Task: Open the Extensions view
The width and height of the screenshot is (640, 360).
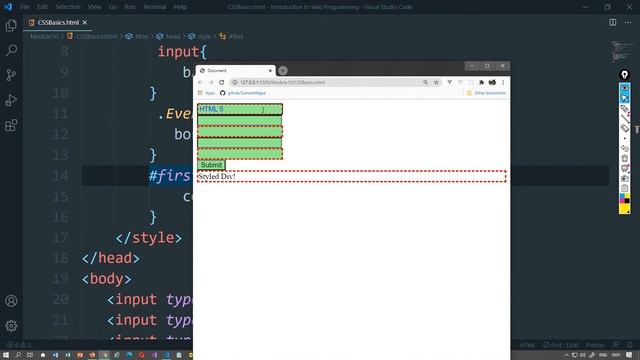Action: (11, 125)
